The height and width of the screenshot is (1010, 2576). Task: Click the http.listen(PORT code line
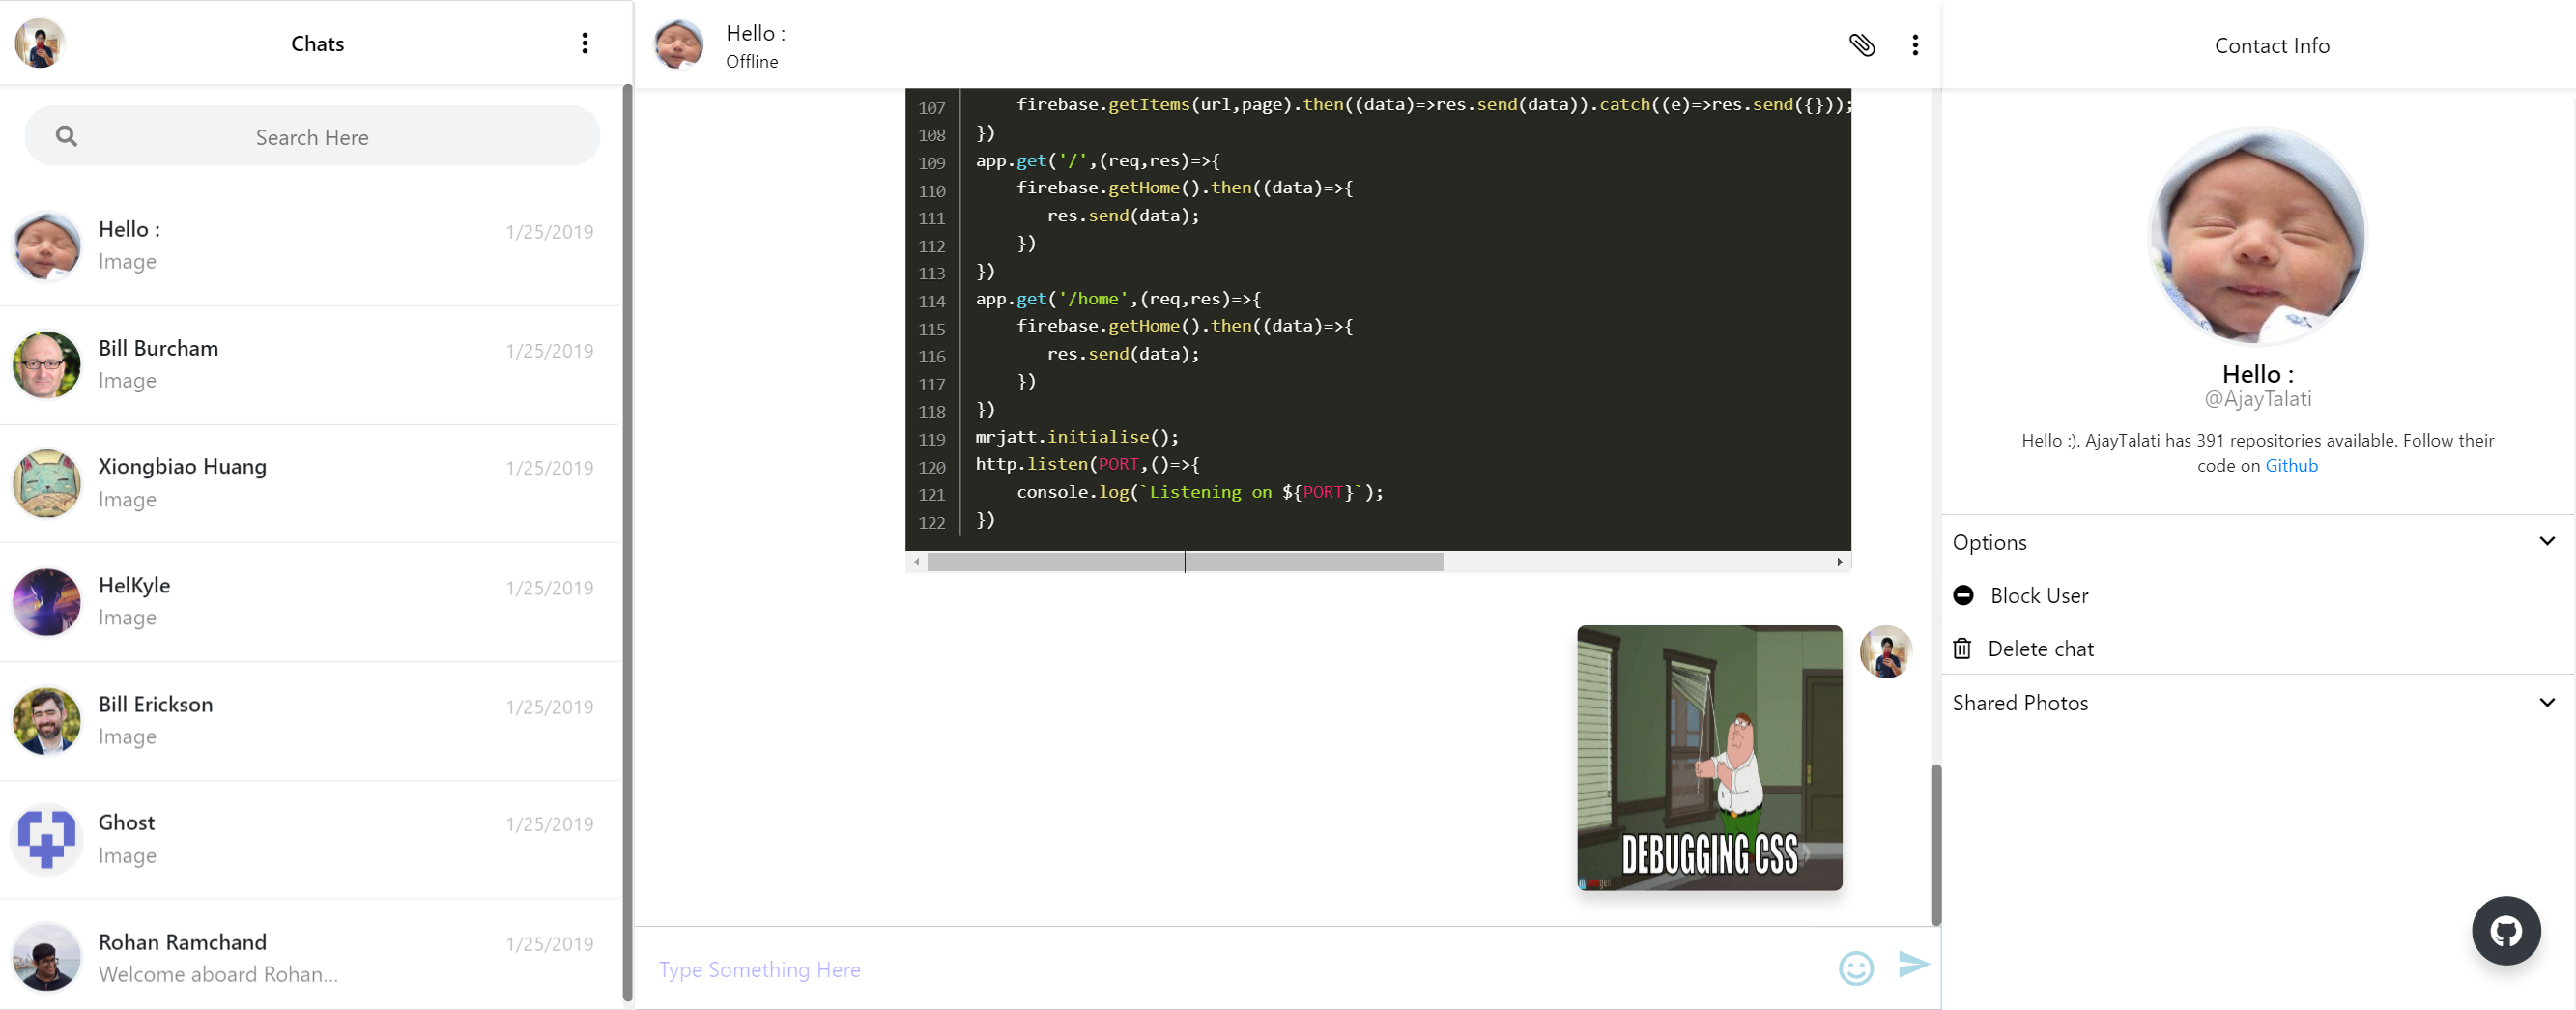[1087, 464]
